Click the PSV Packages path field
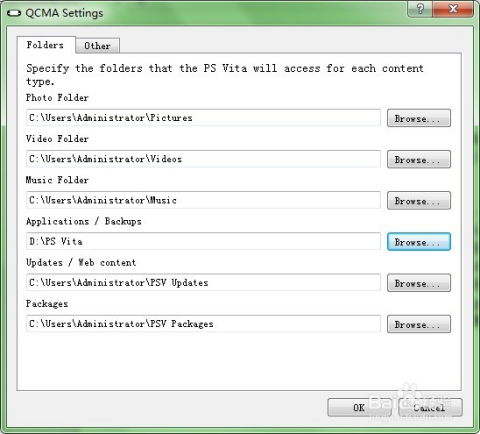This screenshot has height=434, width=480. (203, 324)
